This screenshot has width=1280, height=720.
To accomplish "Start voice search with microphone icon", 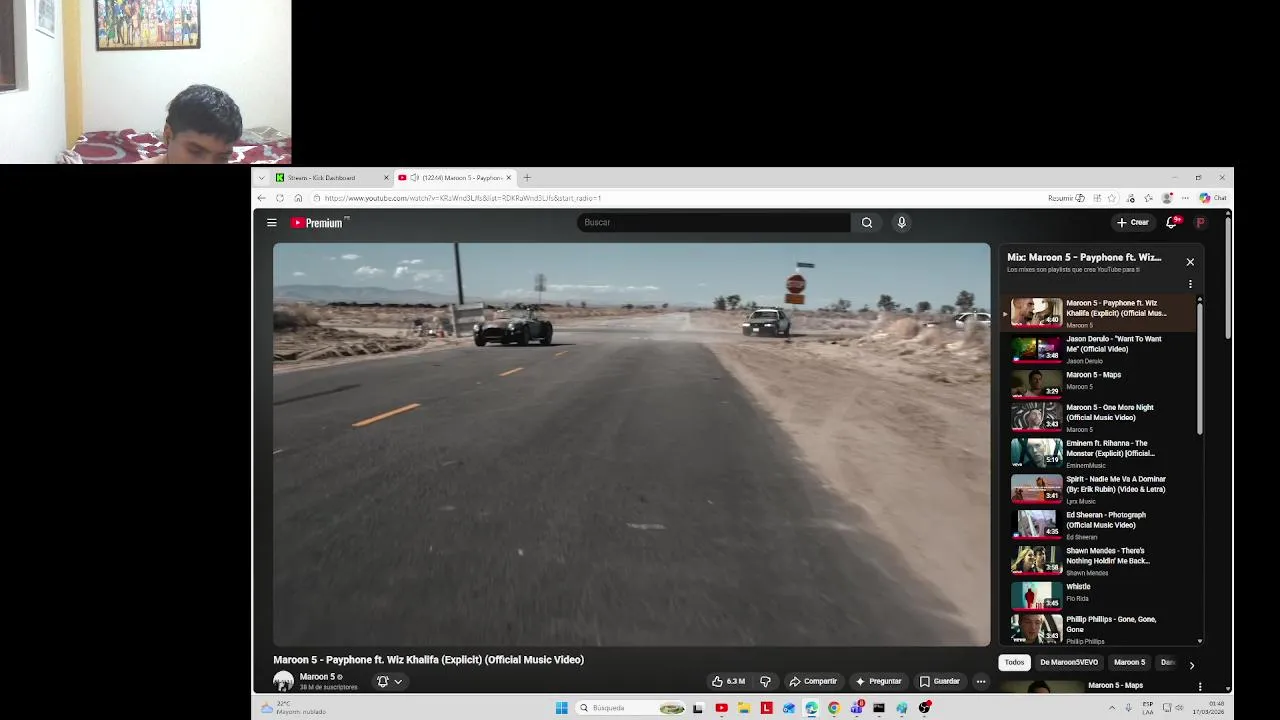I will tap(901, 222).
